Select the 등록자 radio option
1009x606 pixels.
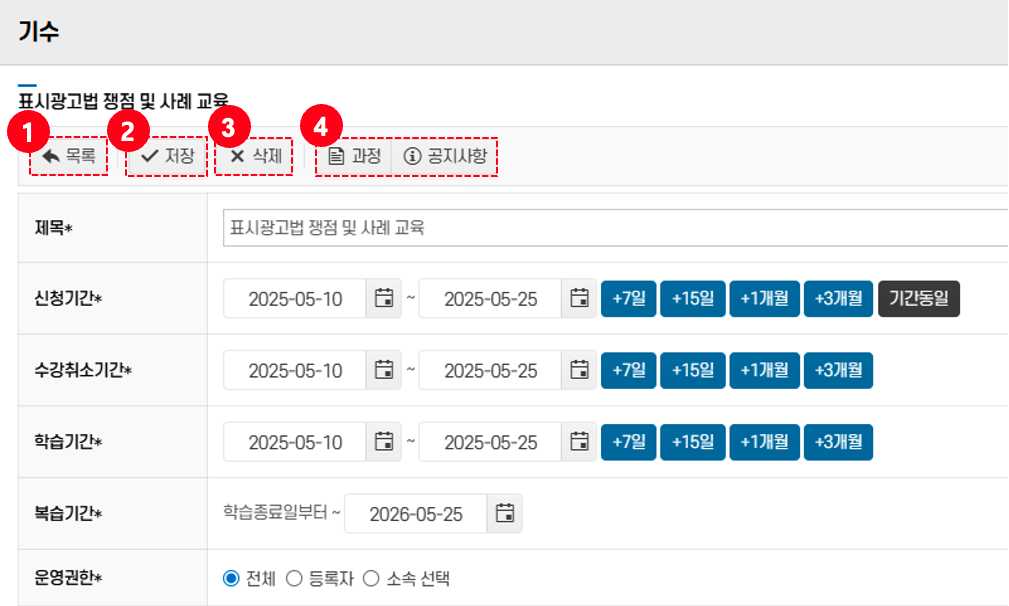pyautogui.click(x=294, y=578)
